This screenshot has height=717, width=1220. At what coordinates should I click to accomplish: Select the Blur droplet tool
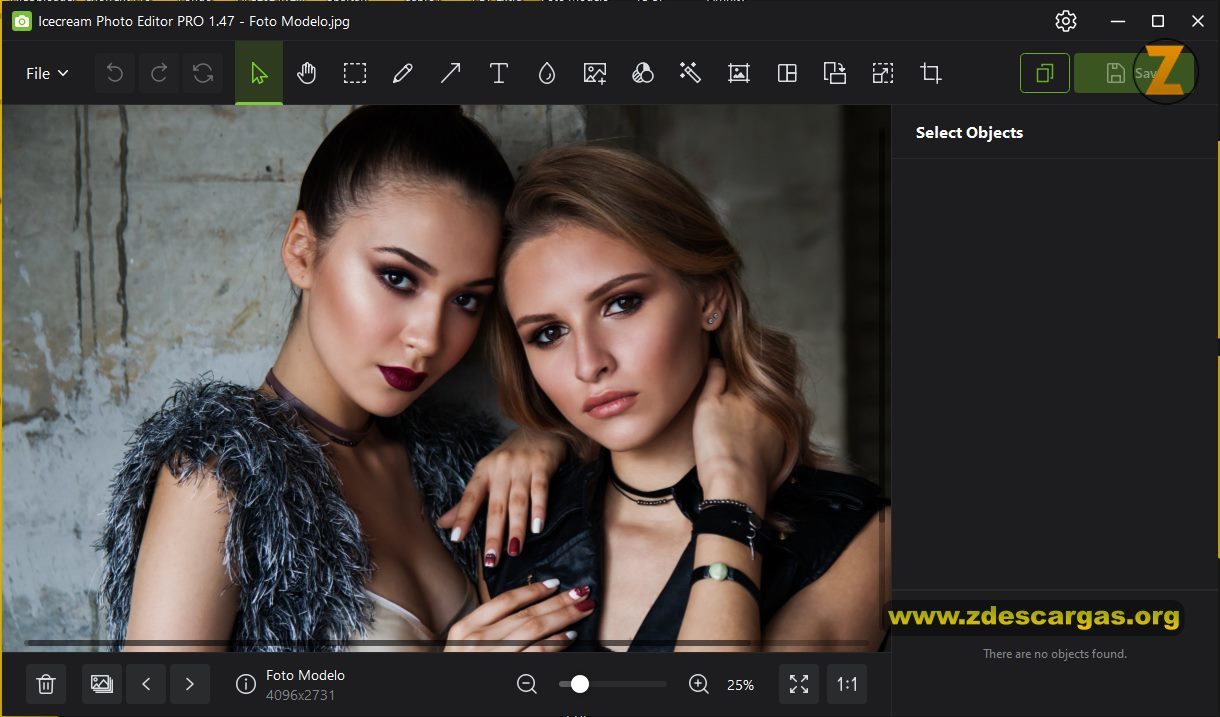coord(547,73)
